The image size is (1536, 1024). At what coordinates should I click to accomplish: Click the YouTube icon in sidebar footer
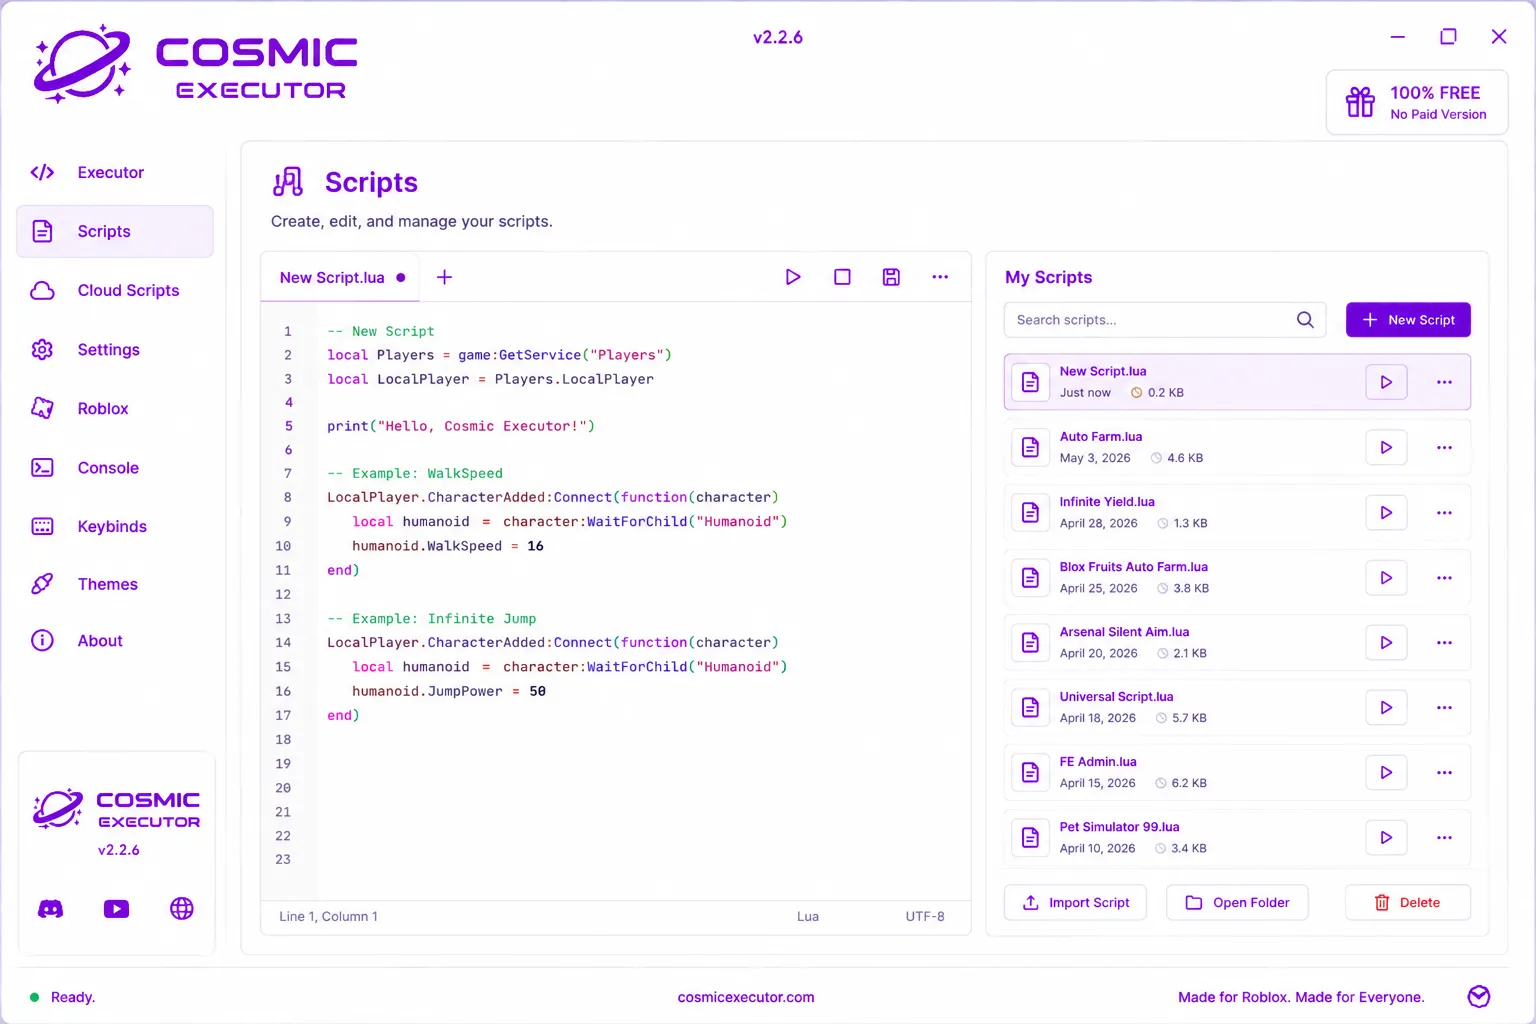116,908
